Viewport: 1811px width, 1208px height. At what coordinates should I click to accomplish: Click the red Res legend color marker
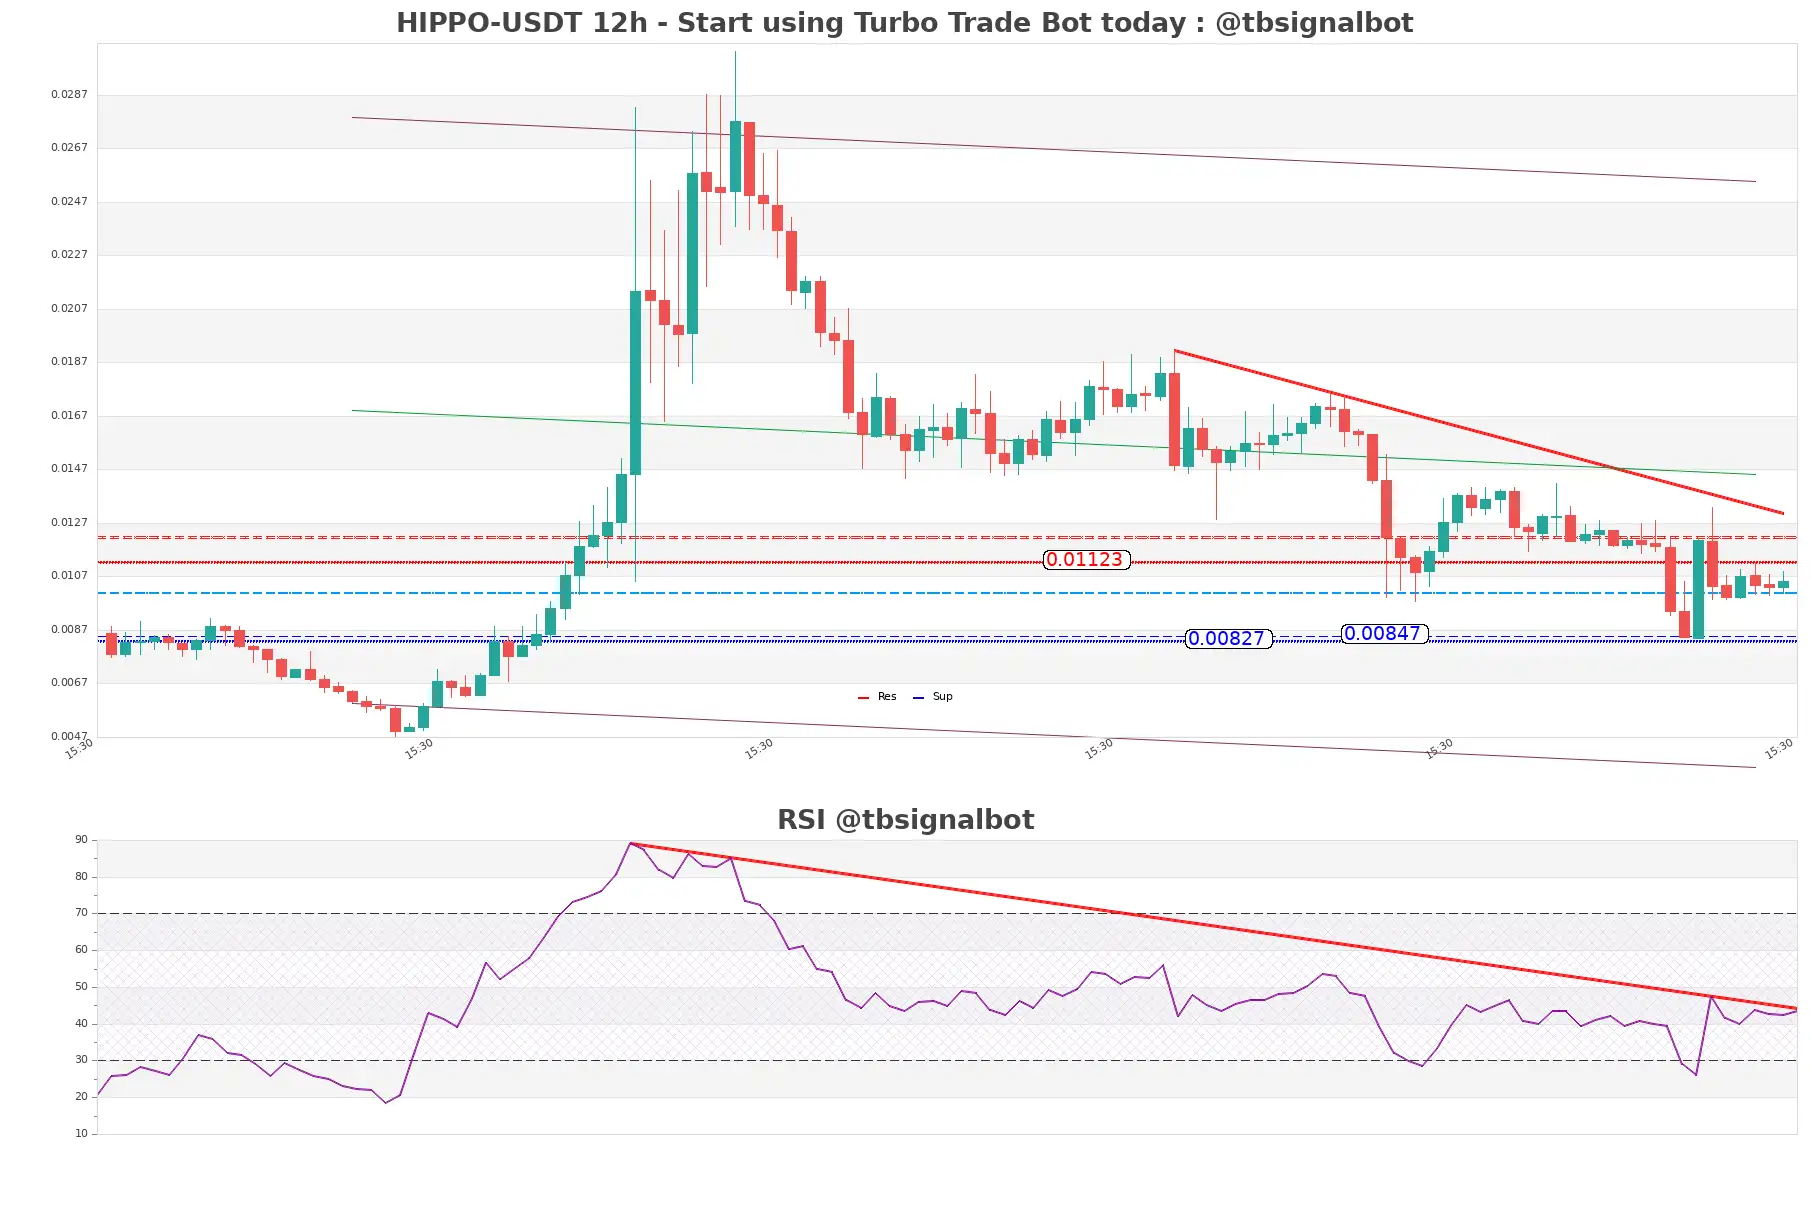click(x=863, y=698)
